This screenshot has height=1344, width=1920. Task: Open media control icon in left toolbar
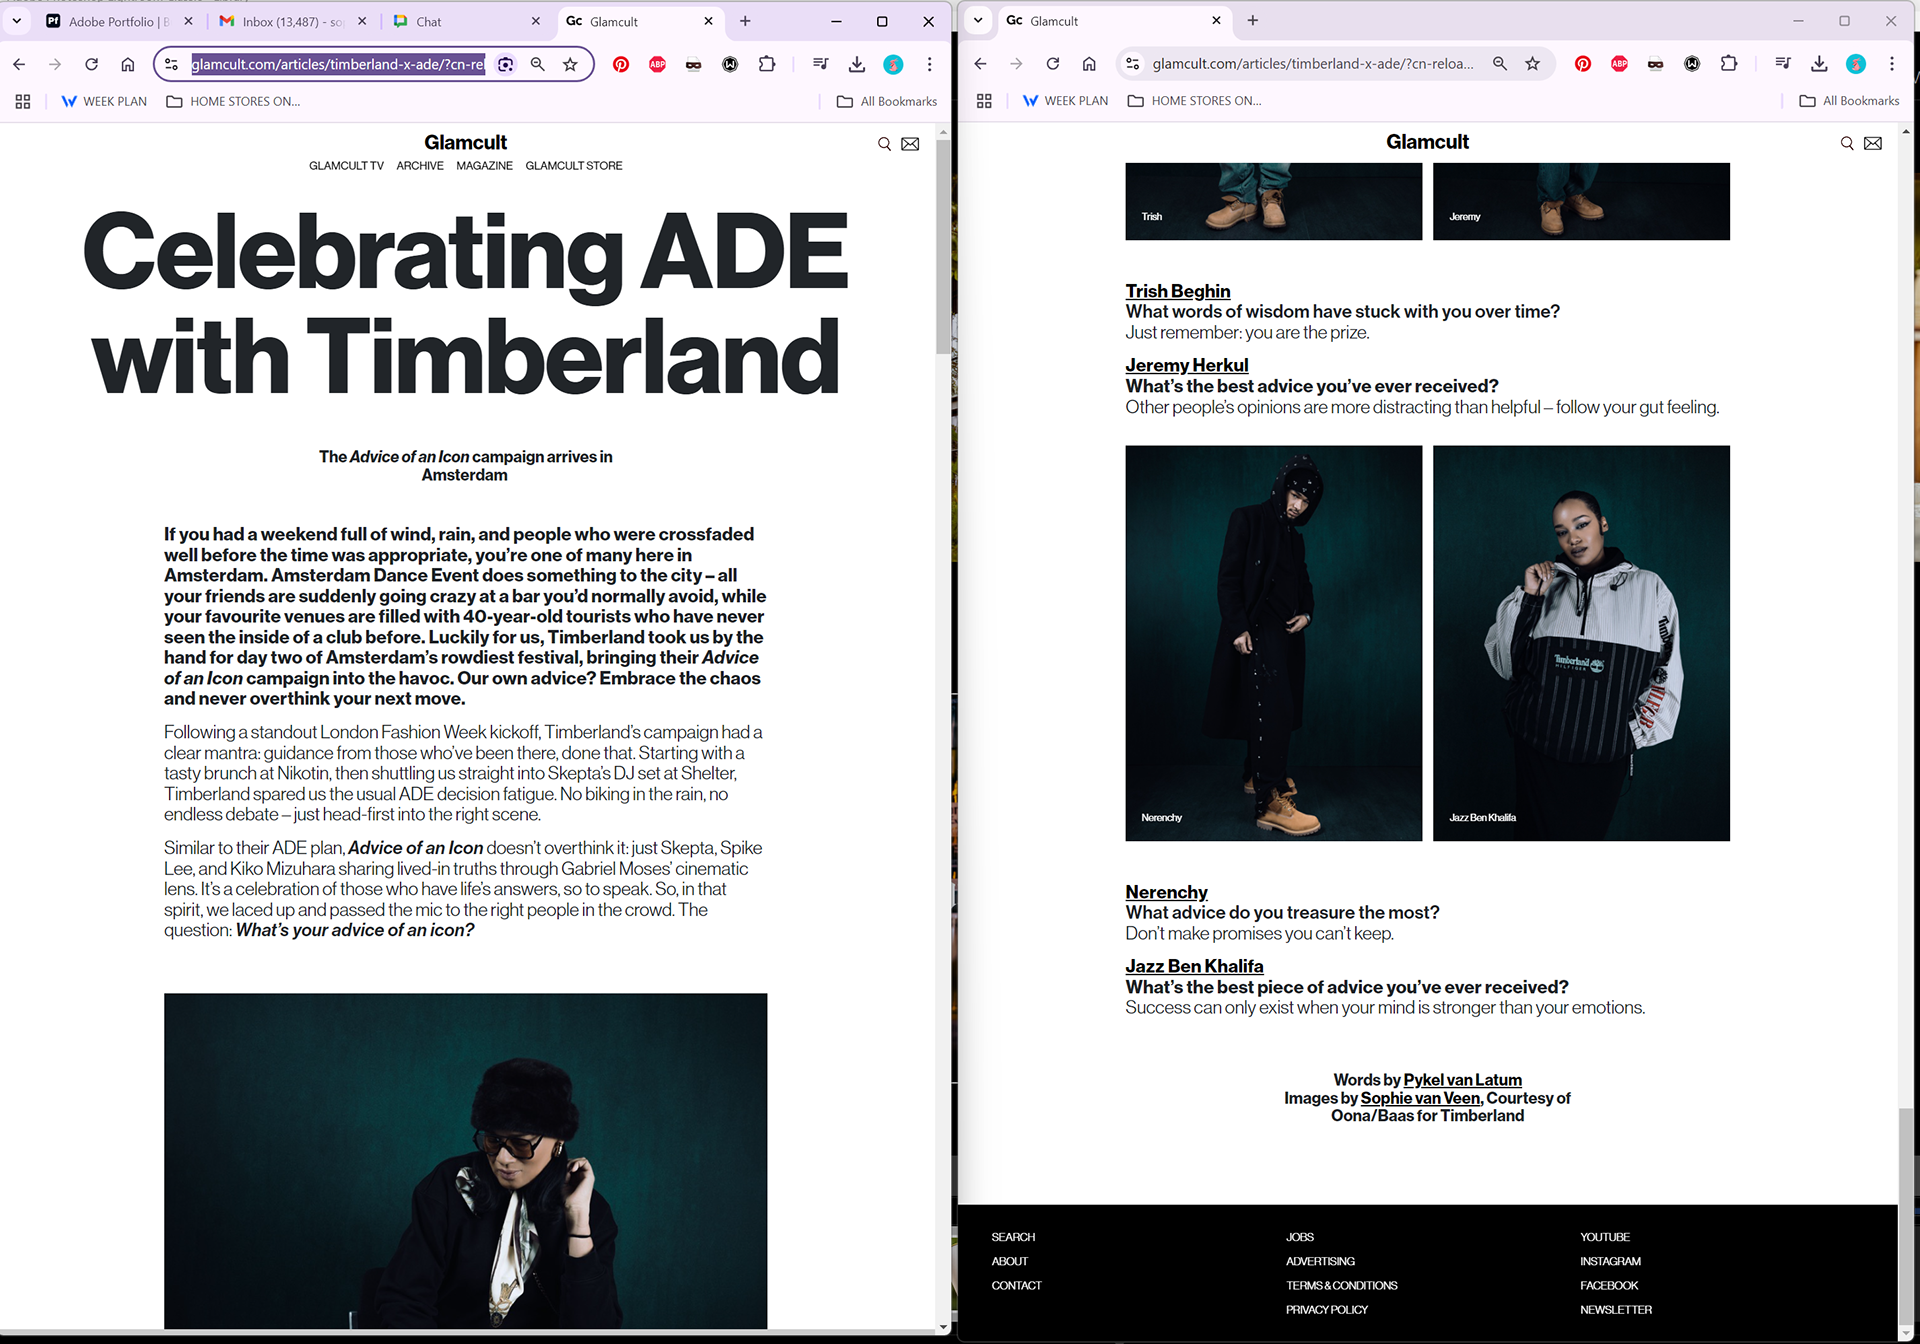tap(820, 64)
